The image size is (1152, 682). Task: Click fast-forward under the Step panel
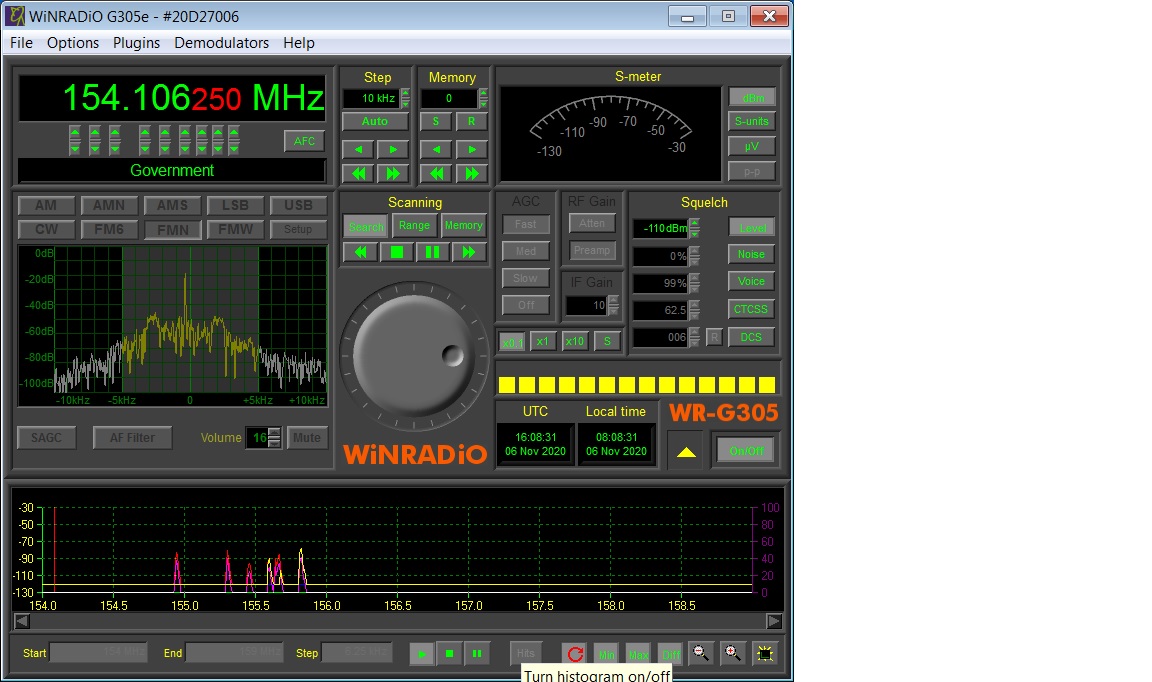pyautogui.click(x=392, y=173)
